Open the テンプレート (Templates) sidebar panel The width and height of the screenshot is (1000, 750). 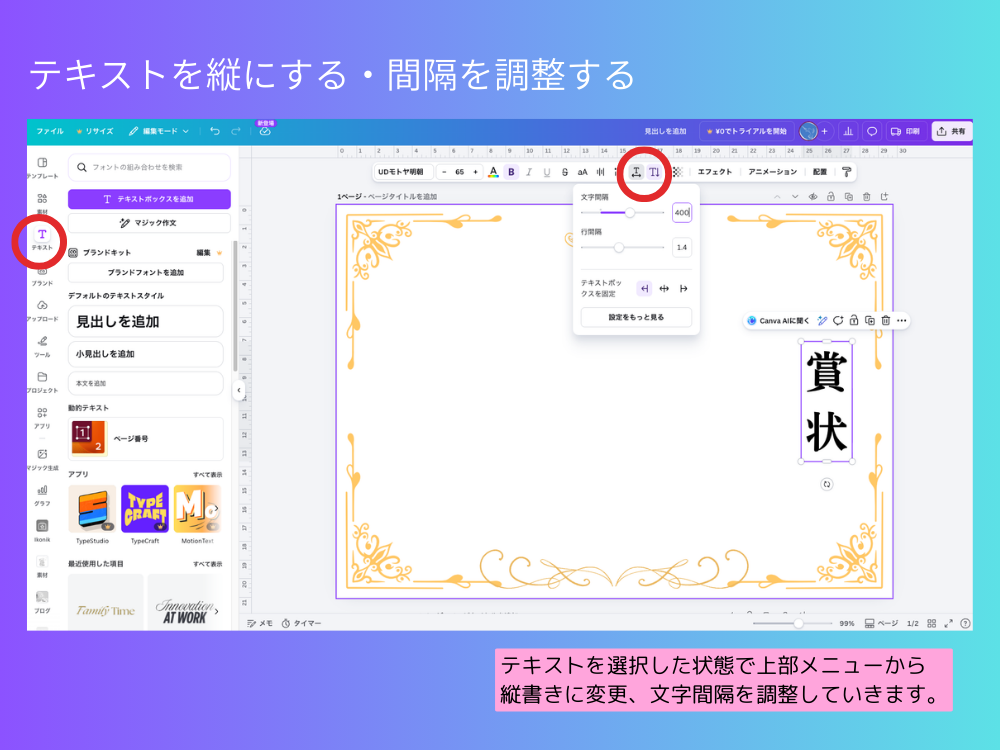[x=42, y=168]
